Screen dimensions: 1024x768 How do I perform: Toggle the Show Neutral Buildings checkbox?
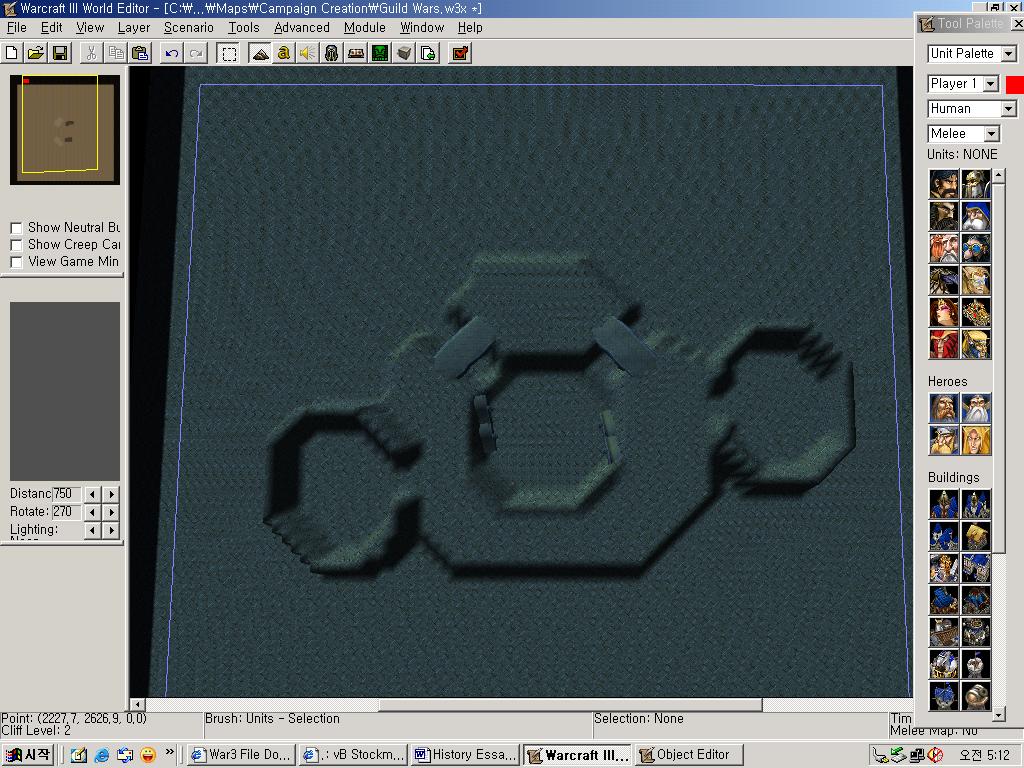[16, 228]
